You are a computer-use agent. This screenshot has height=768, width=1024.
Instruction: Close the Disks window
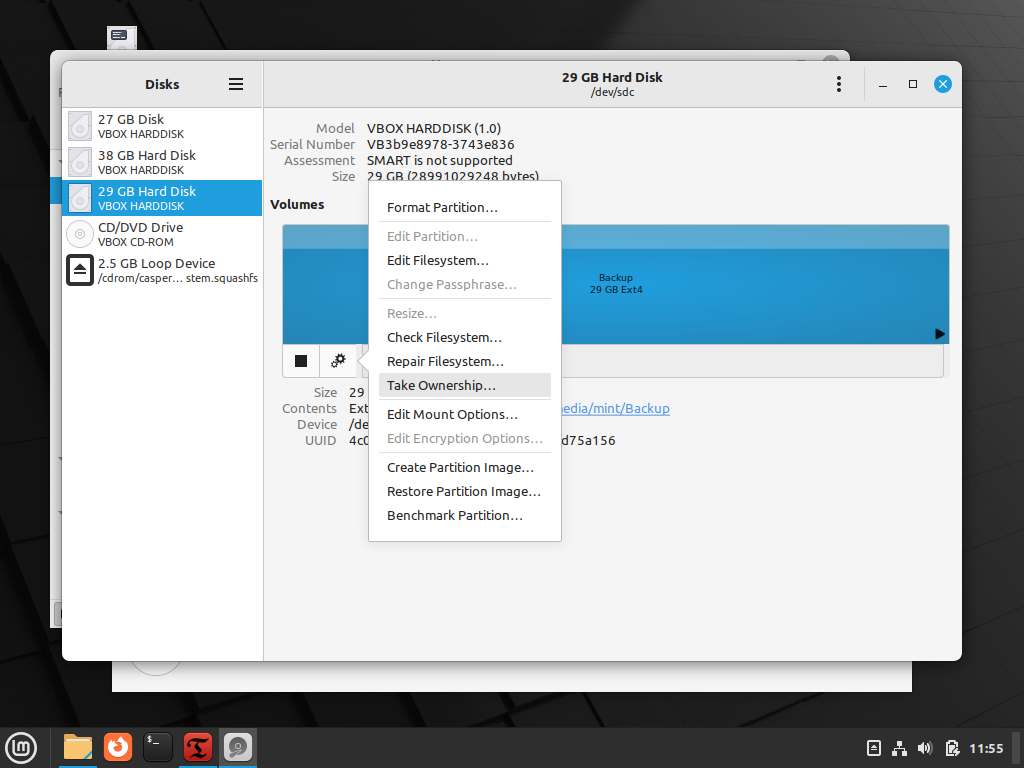pos(942,84)
